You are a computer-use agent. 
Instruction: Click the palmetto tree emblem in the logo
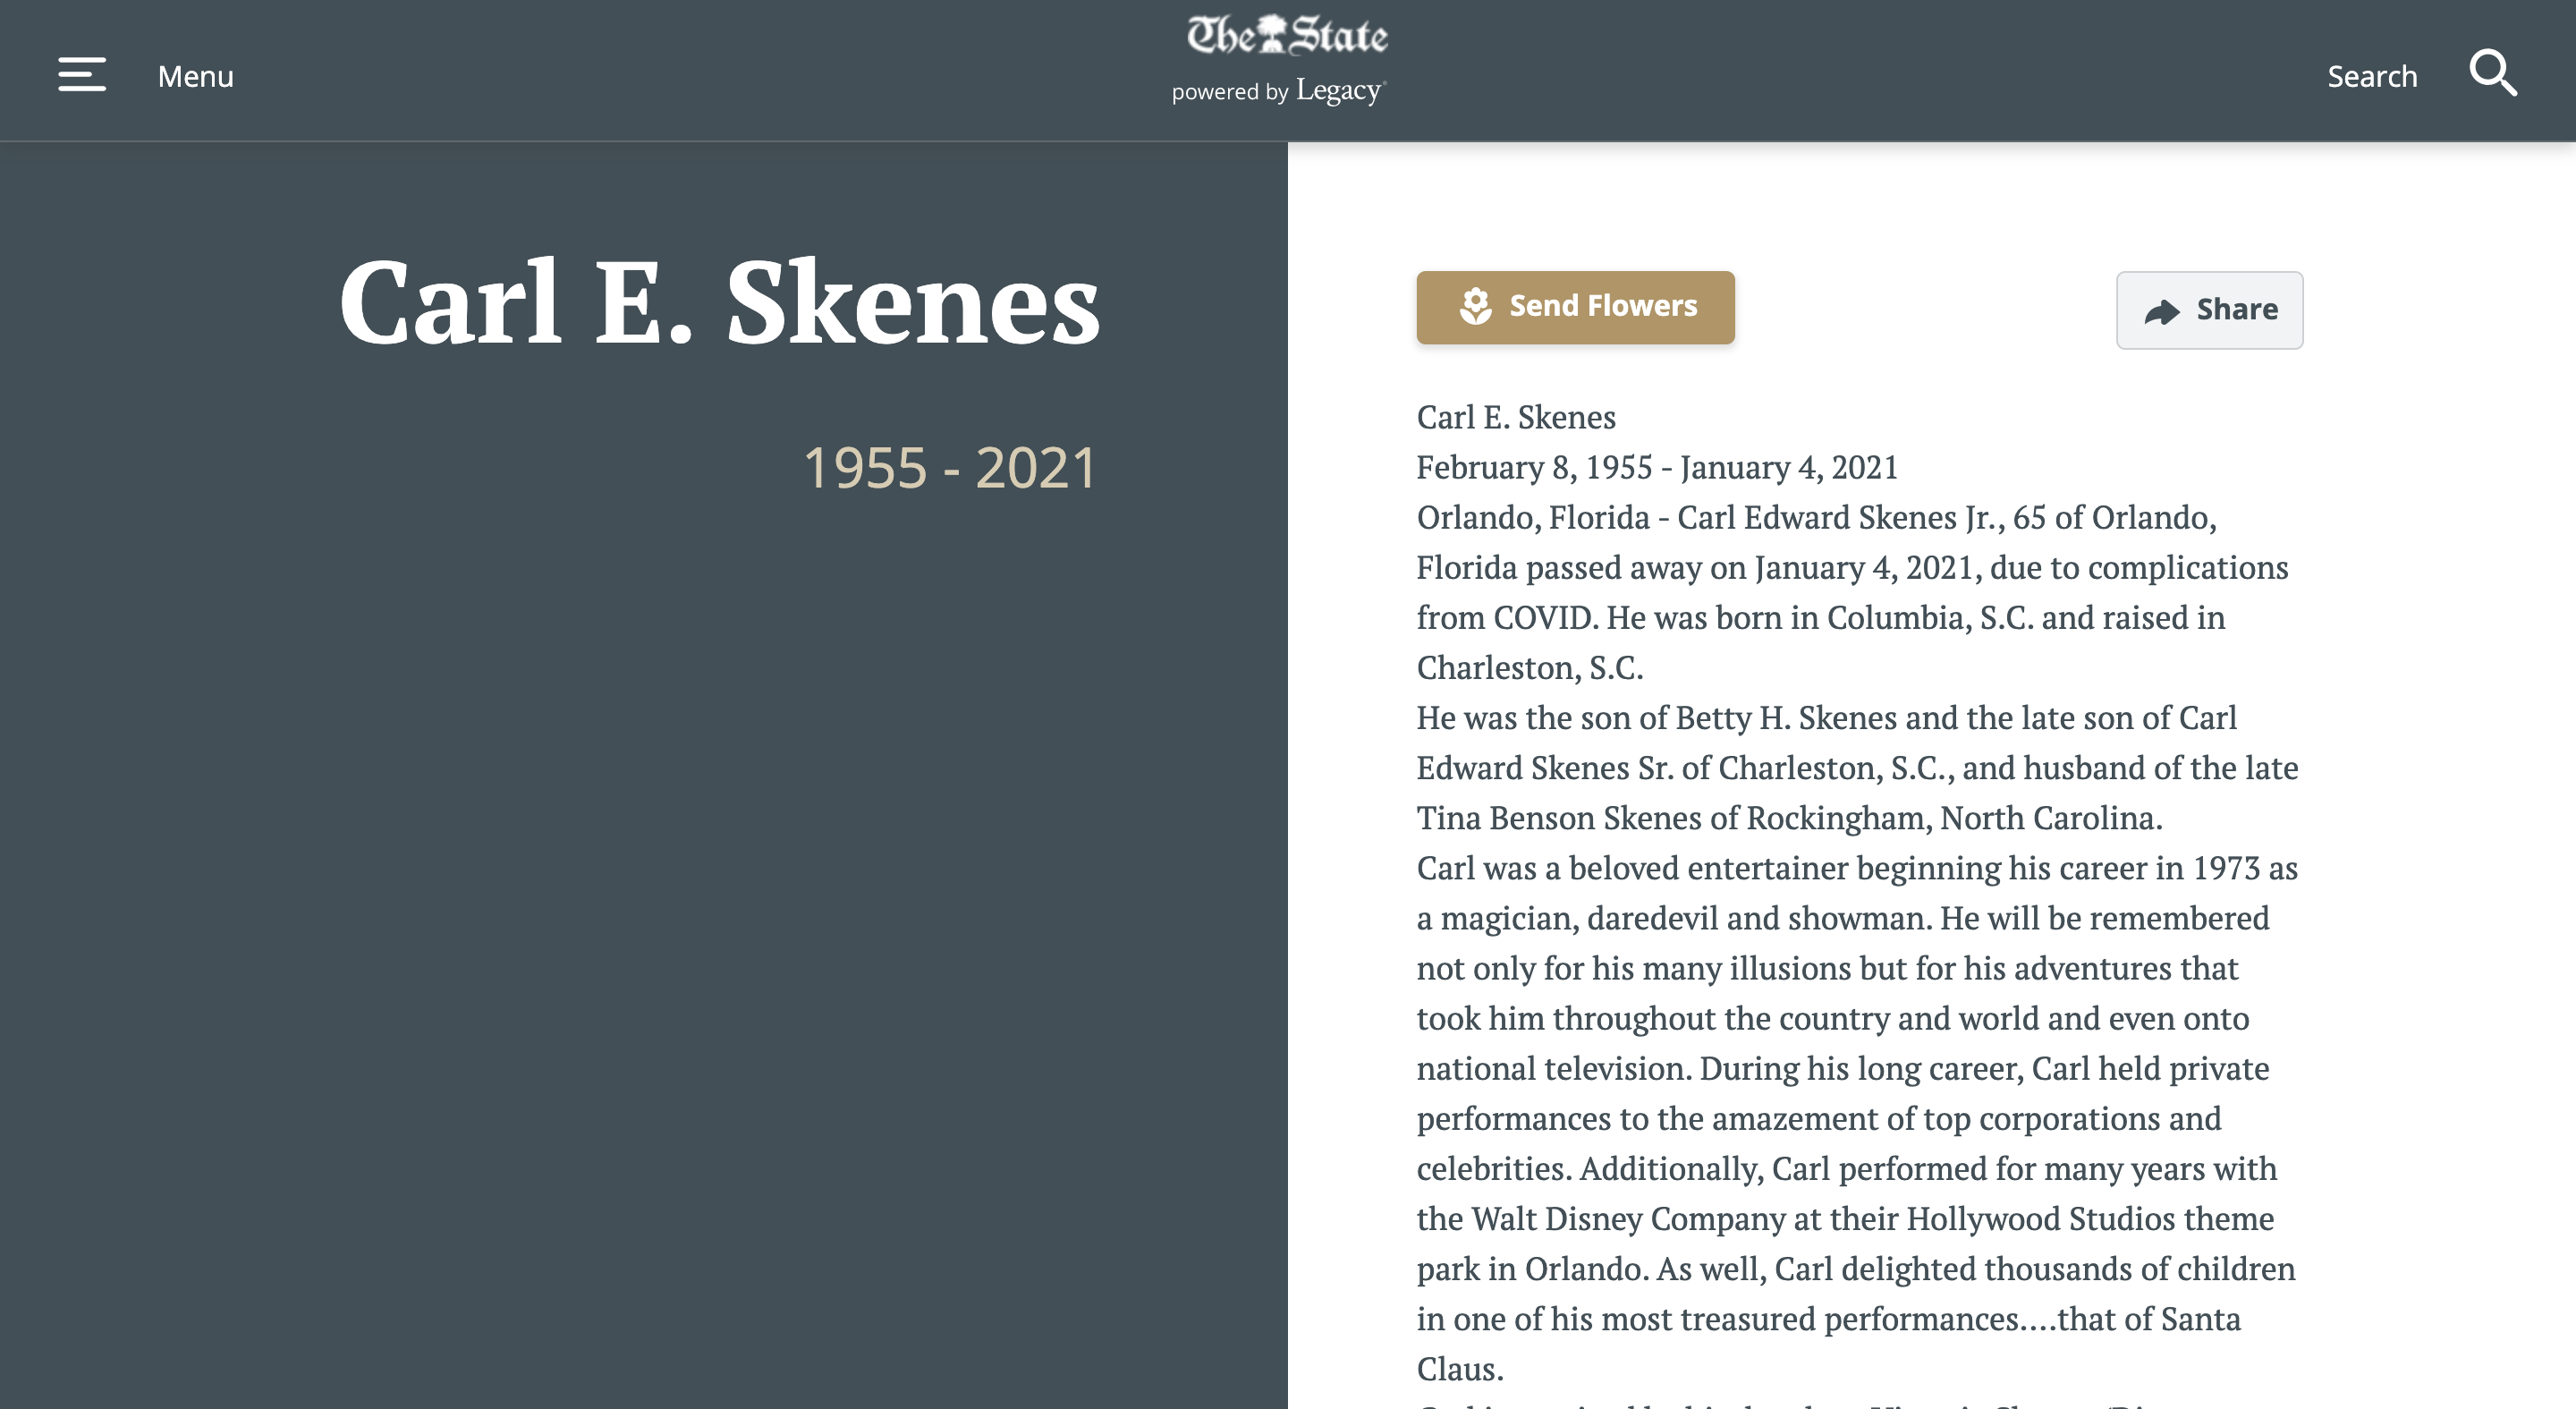(x=1272, y=34)
